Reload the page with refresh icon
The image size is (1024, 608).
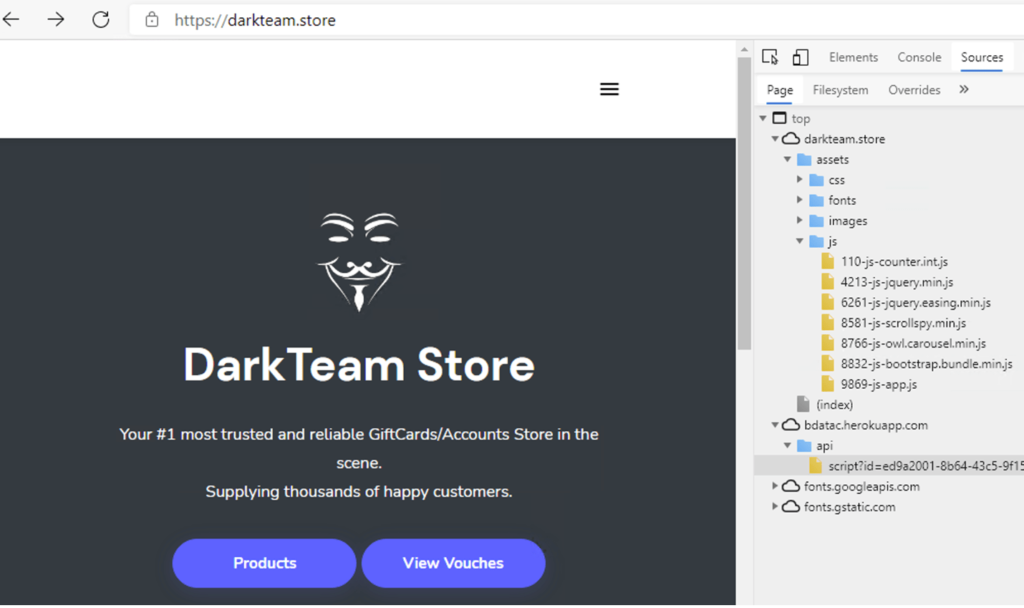click(x=100, y=20)
